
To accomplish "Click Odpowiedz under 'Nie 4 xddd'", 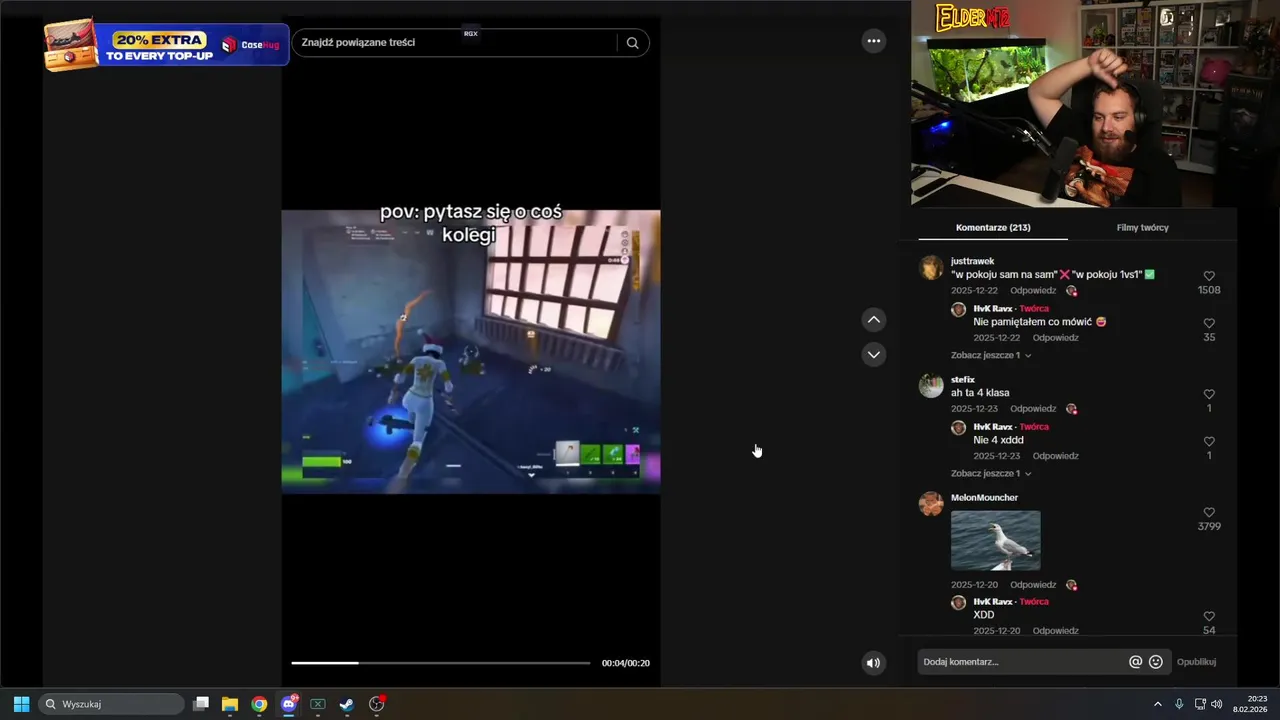I will 1056,456.
